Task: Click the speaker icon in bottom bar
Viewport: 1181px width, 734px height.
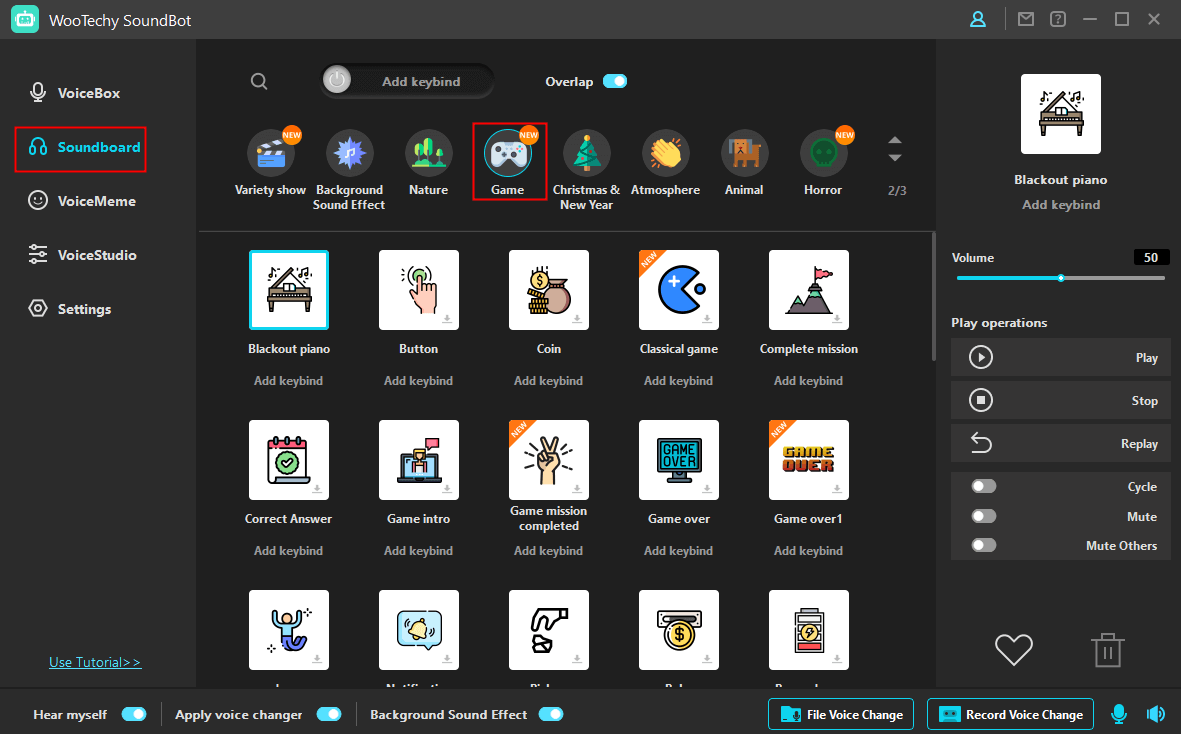Action: click(1156, 714)
